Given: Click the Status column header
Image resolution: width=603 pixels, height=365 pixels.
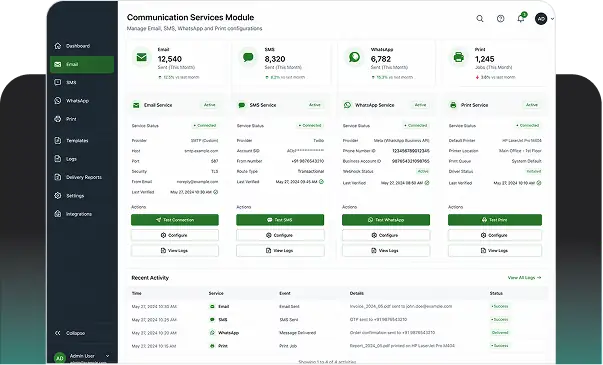Looking at the screenshot, I should tap(496, 293).
